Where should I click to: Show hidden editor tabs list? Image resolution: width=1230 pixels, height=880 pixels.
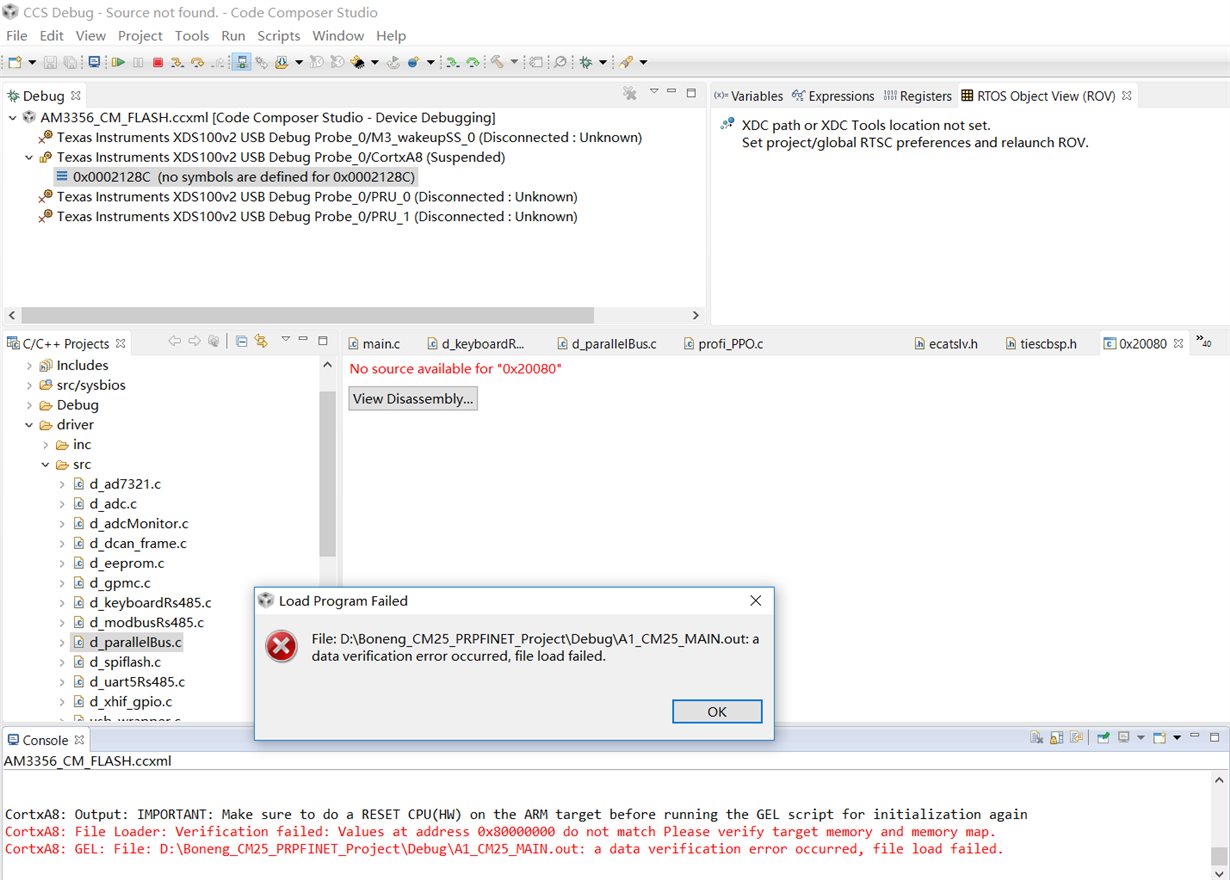pos(1204,343)
